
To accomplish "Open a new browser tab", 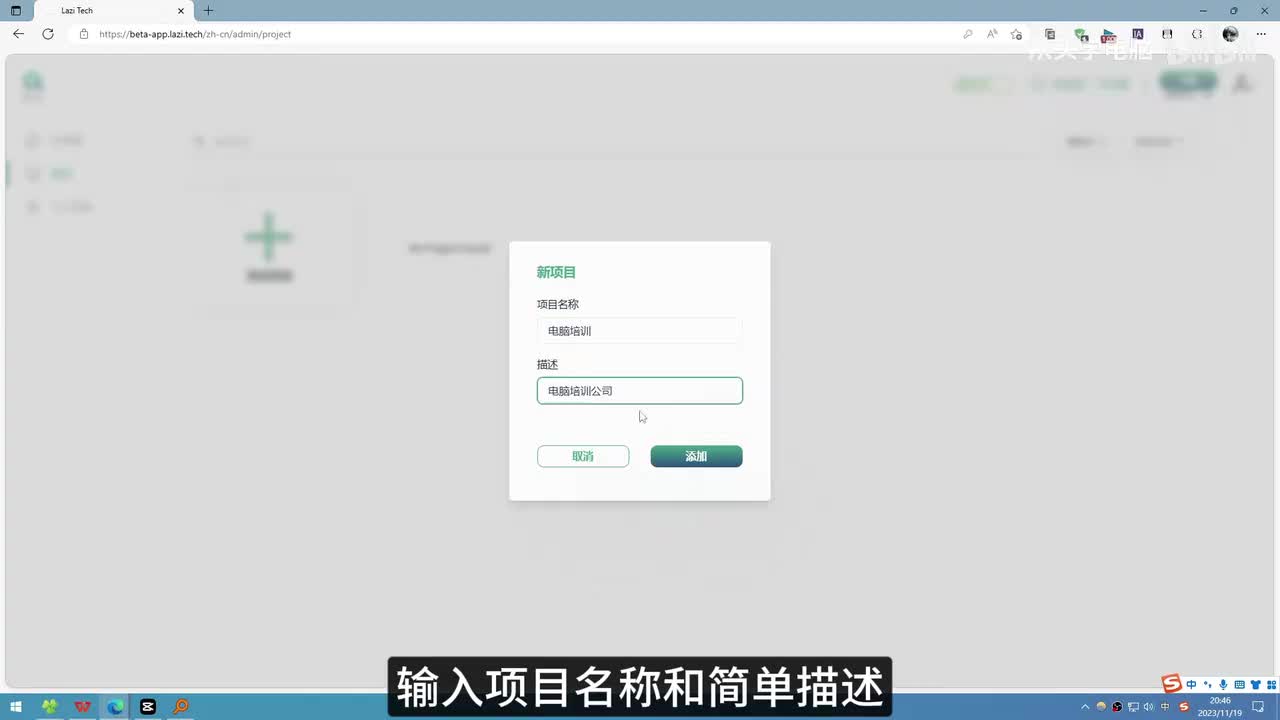I will click(x=208, y=11).
